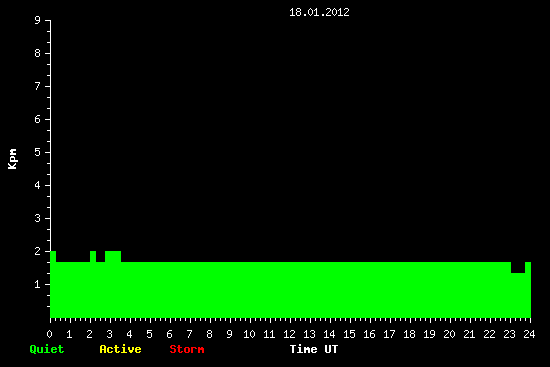Click the hour 12 tick label
Image resolution: width=550 pixels, height=367 pixels.
[x=289, y=334]
